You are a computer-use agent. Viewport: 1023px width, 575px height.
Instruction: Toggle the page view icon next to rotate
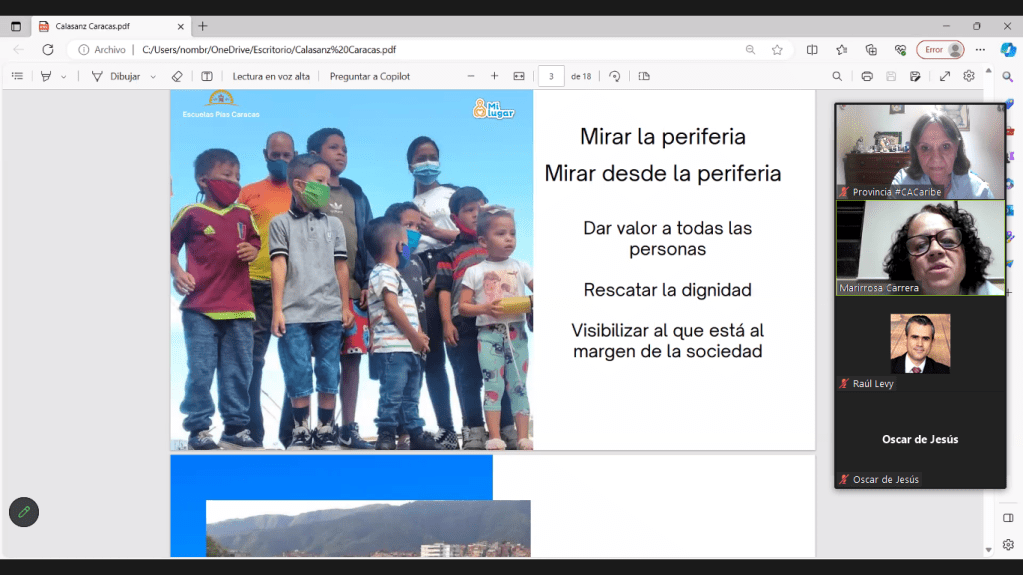point(644,76)
